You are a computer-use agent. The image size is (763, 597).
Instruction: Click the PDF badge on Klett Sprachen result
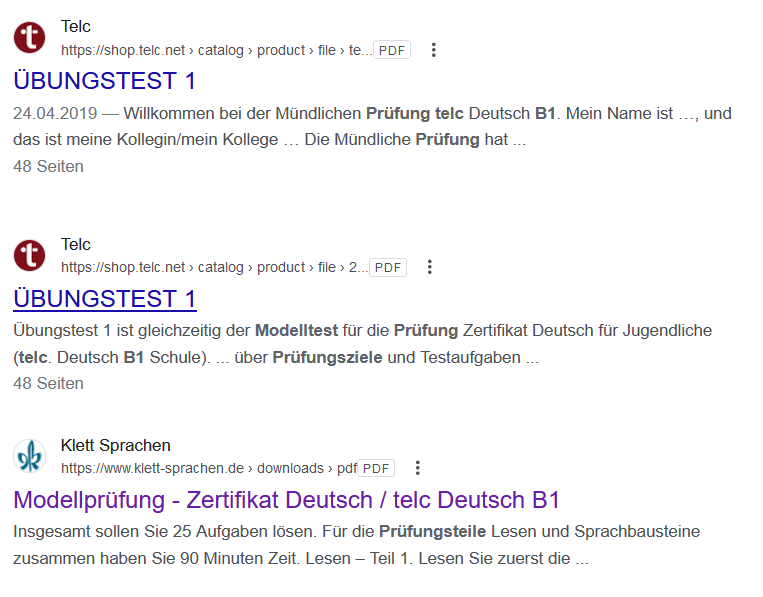tap(376, 468)
